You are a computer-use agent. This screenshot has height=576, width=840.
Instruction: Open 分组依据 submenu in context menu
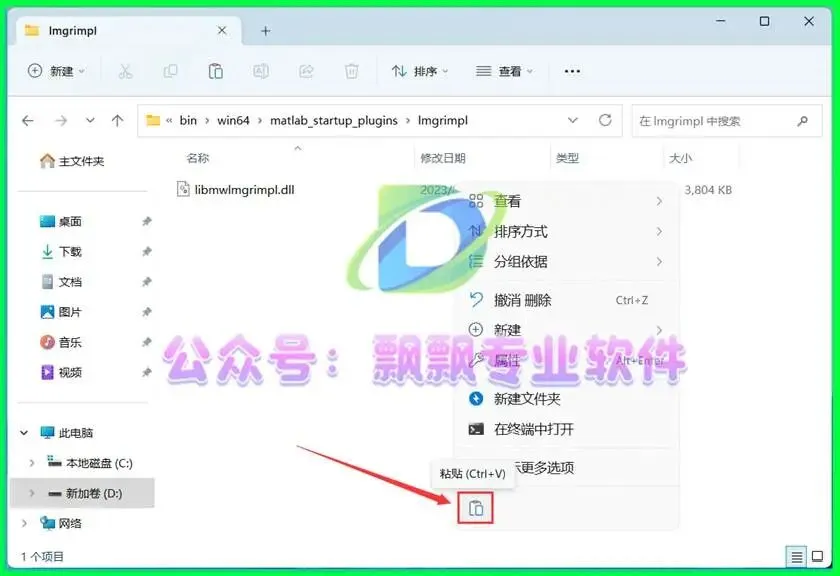566,261
